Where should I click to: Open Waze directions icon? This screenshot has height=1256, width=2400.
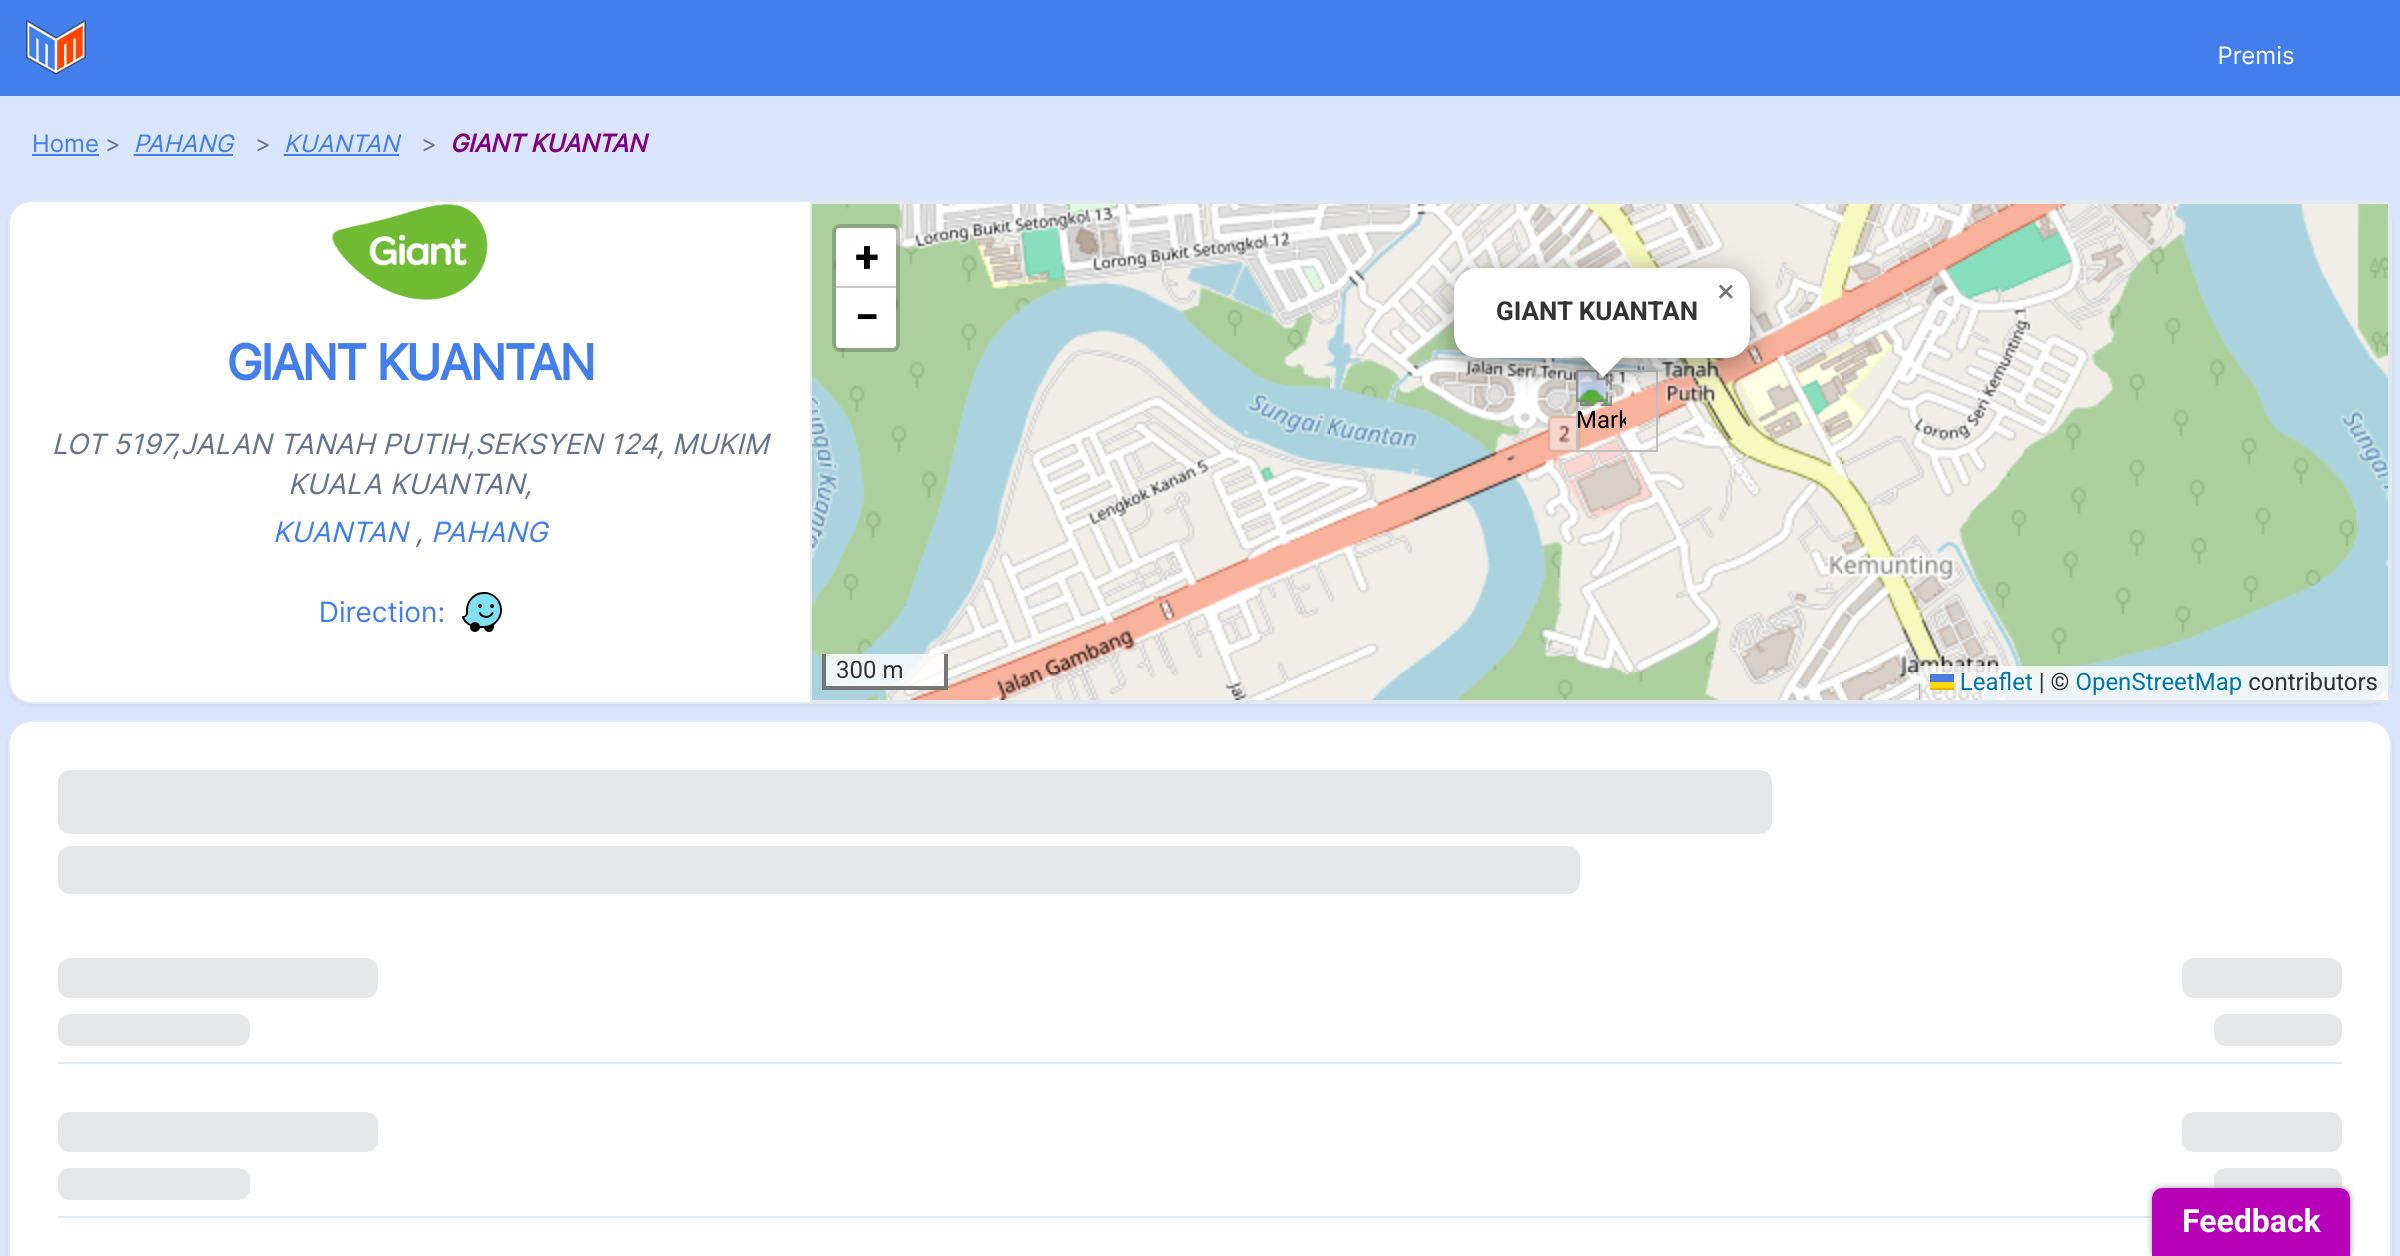[x=482, y=611]
